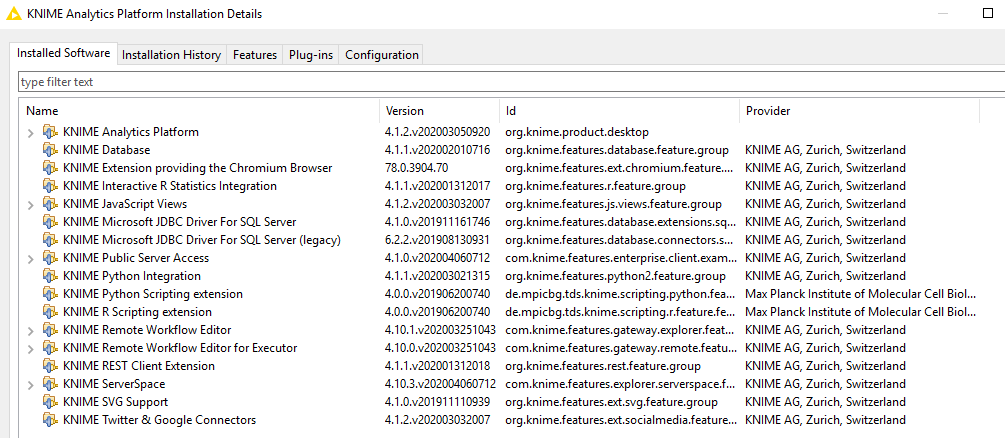Click the Chromium Browser extension feature icon
This screenshot has width=1005, height=438.
click(x=50, y=168)
